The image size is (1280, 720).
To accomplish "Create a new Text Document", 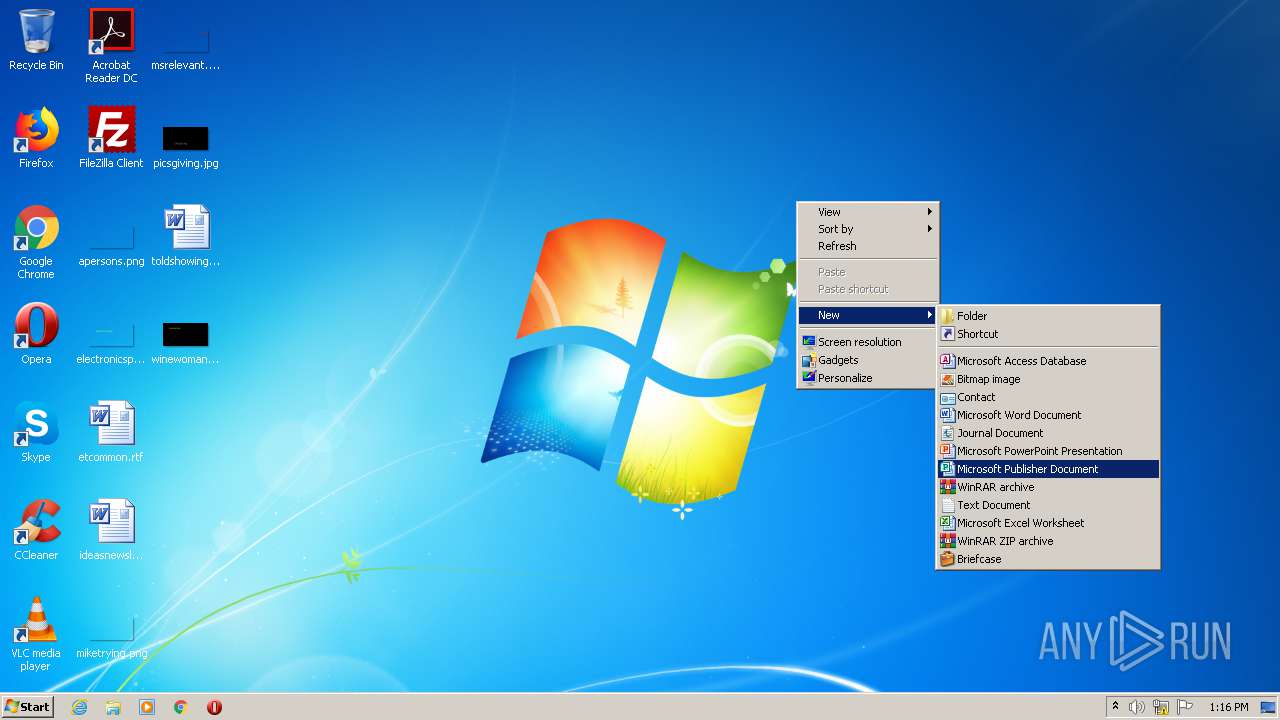I will tap(1048, 505).
